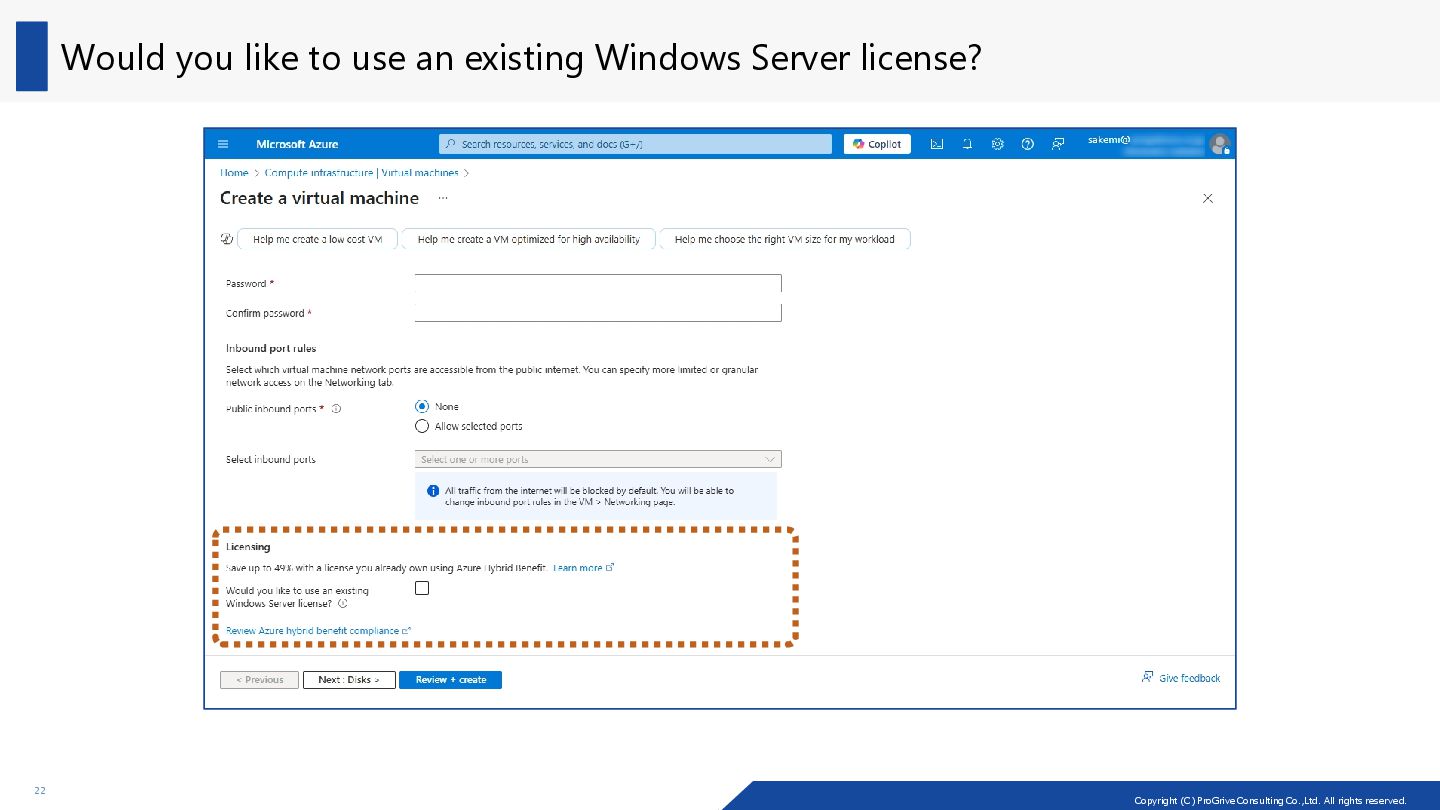Screen dimensions: 1440x810
Task: Open the Help question mark icon
Action: pos(1027,144)
